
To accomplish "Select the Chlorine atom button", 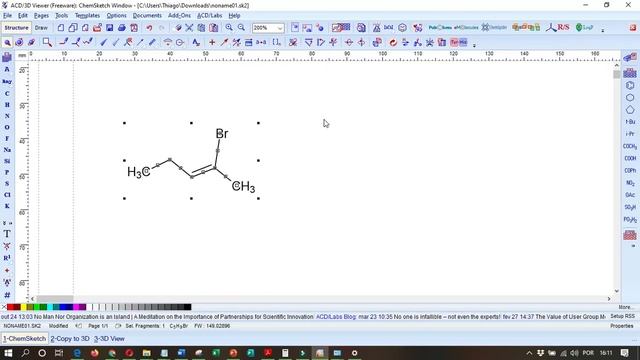I will coord(7,195).
